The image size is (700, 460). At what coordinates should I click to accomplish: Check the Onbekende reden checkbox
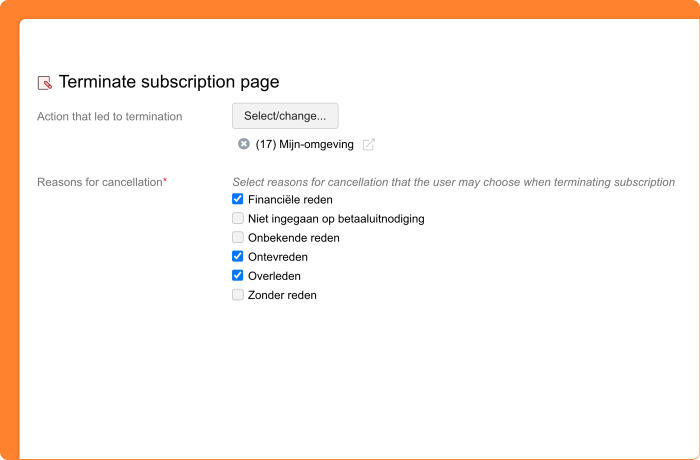(x=238, y=237)
